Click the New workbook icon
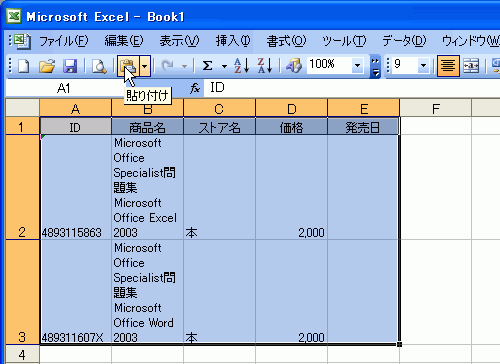The width and height of the screenshot is (500, 364). tap(23, 66)
